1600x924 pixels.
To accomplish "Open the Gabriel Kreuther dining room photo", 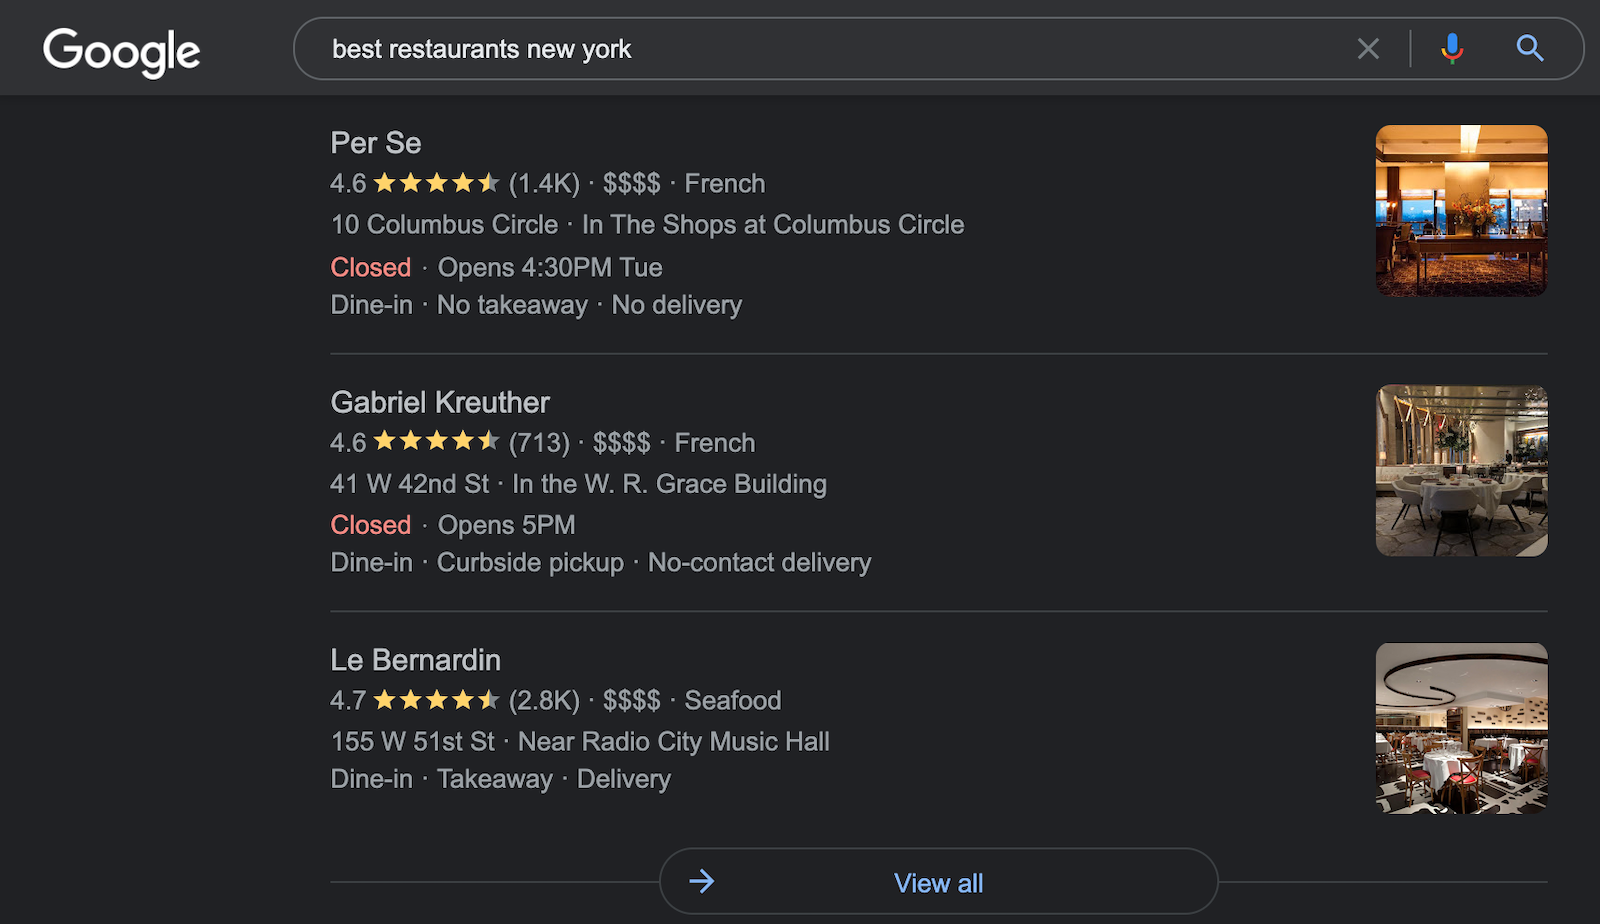I will [x=1461, y=470].
